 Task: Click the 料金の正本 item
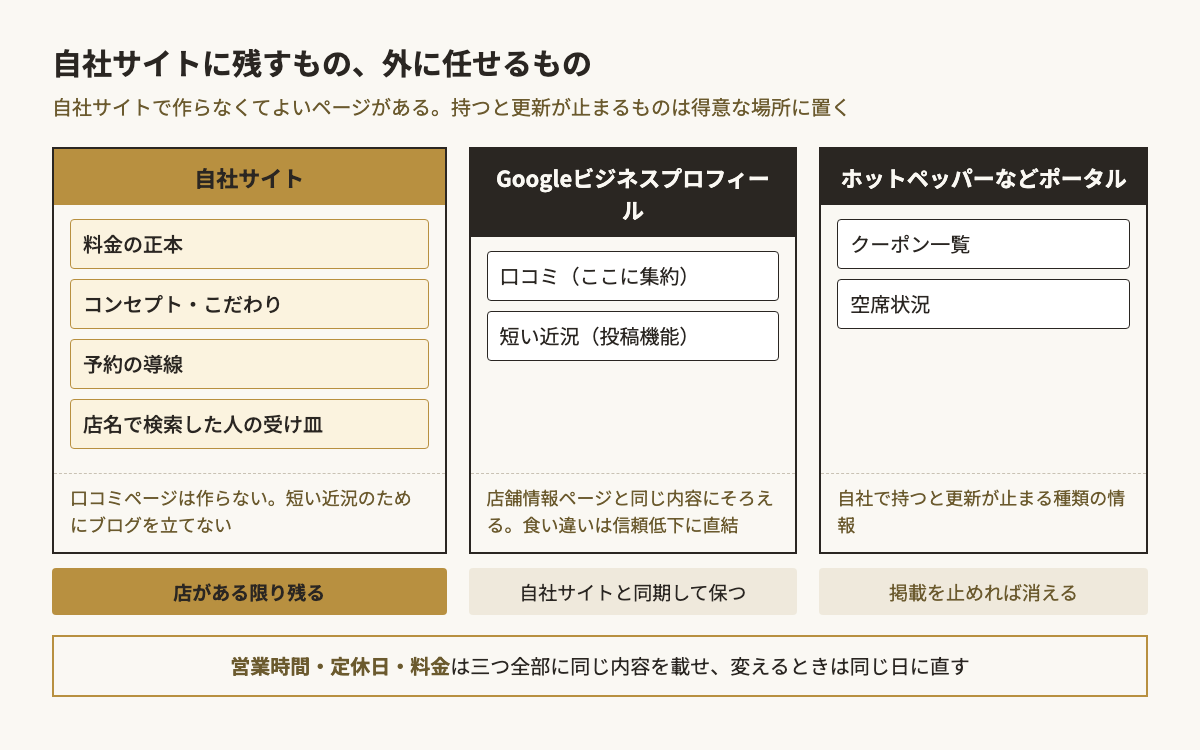249,244
